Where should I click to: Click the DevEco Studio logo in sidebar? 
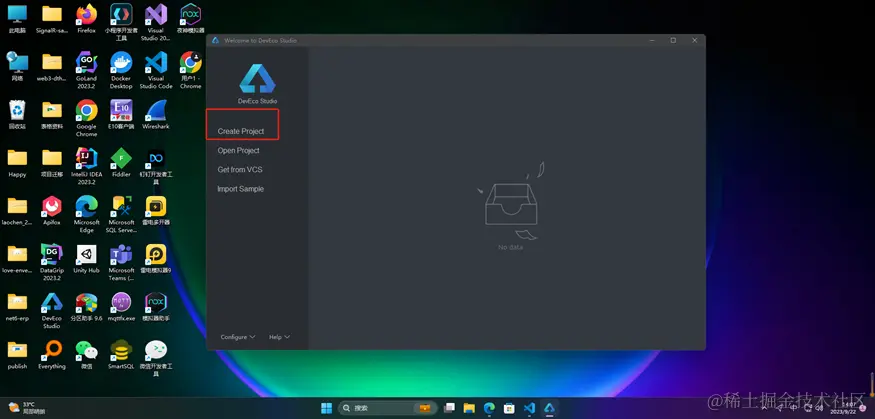(257, 79)
